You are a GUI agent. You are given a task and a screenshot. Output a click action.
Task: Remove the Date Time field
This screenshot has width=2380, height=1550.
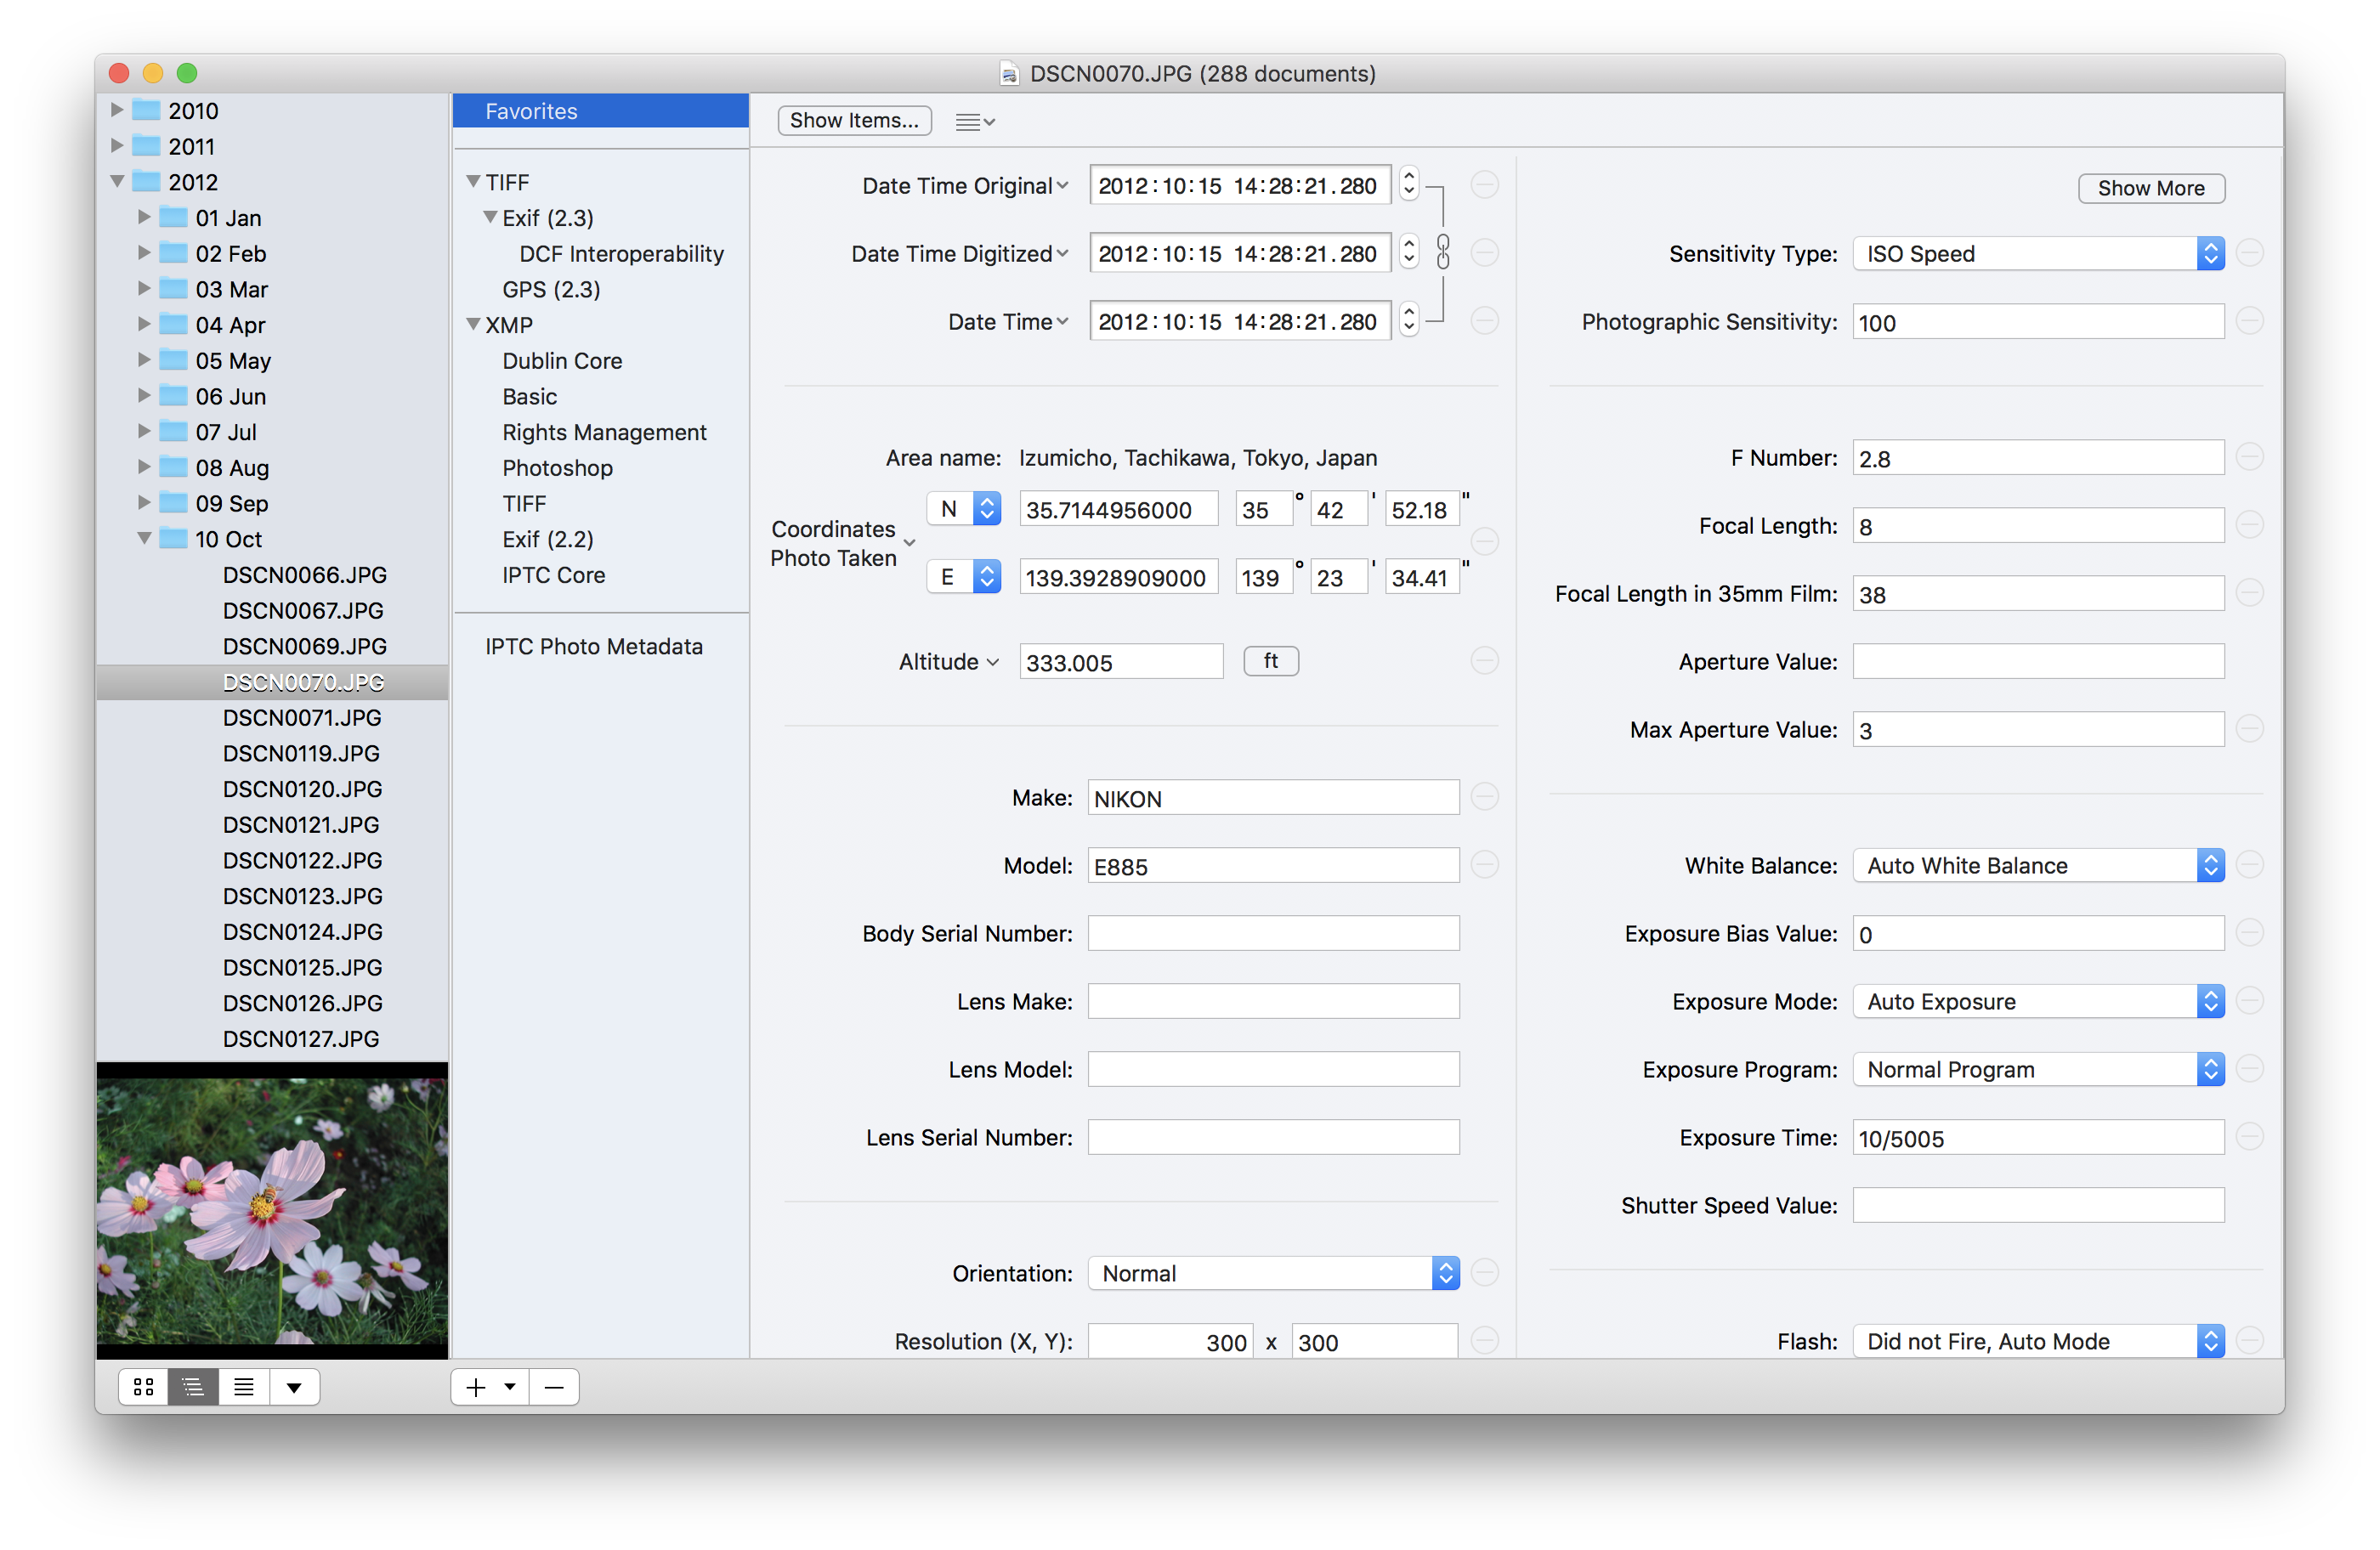(1484, 320)
